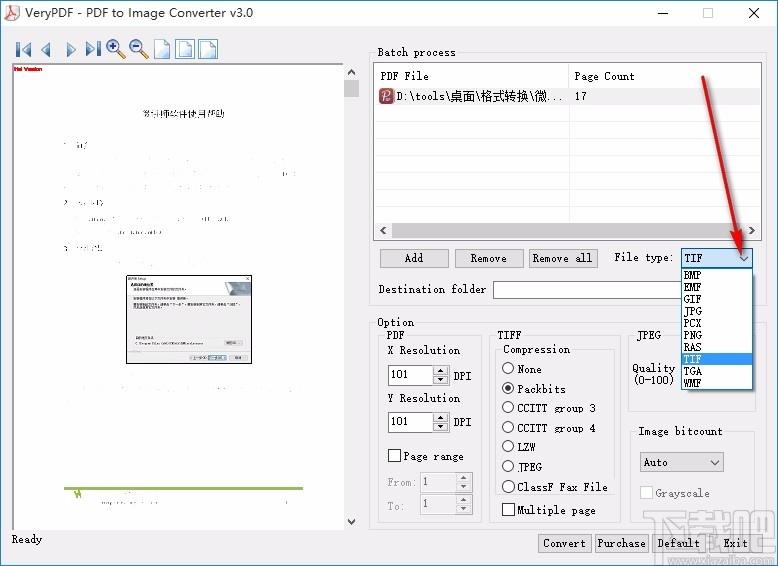
Task: Choose ClassF Fax File option
Action: tap(508, 487)
